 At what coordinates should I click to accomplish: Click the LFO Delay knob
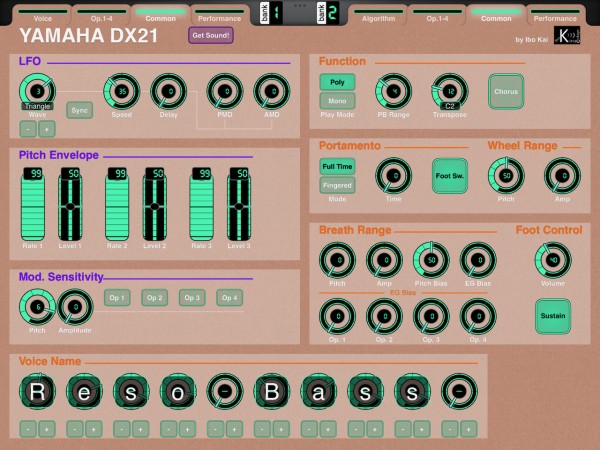coord(169,91)
